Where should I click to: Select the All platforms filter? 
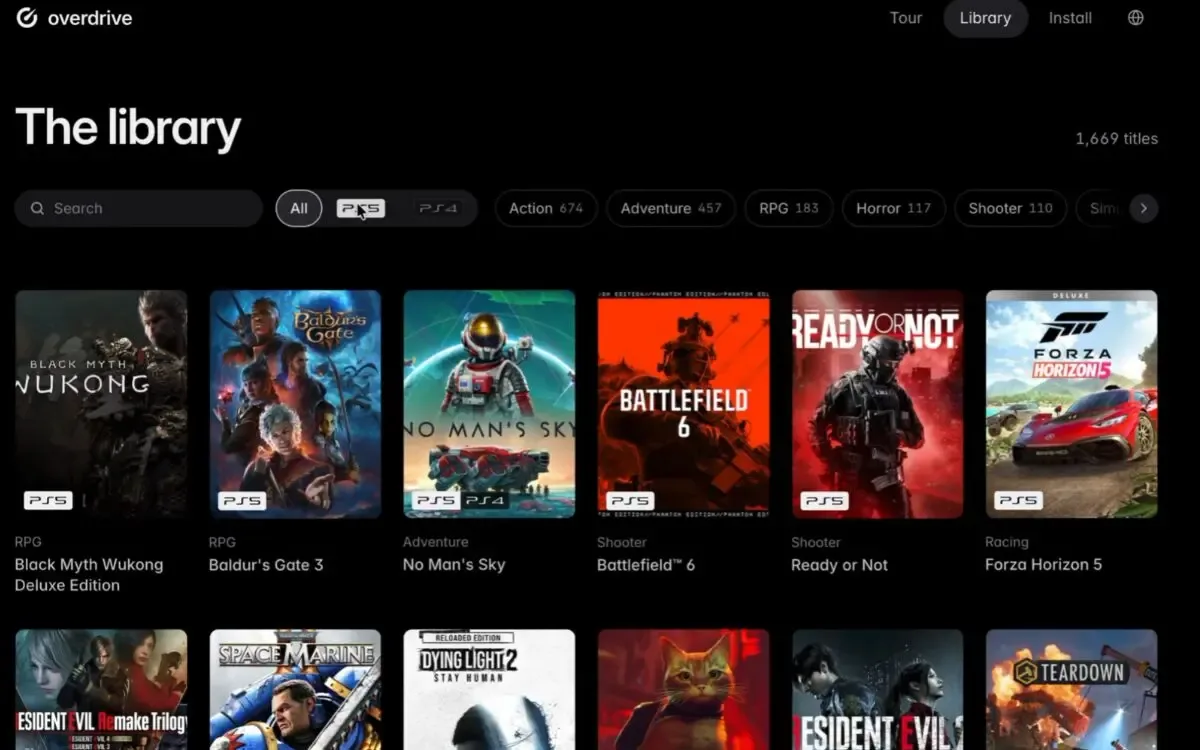point(299,208)
